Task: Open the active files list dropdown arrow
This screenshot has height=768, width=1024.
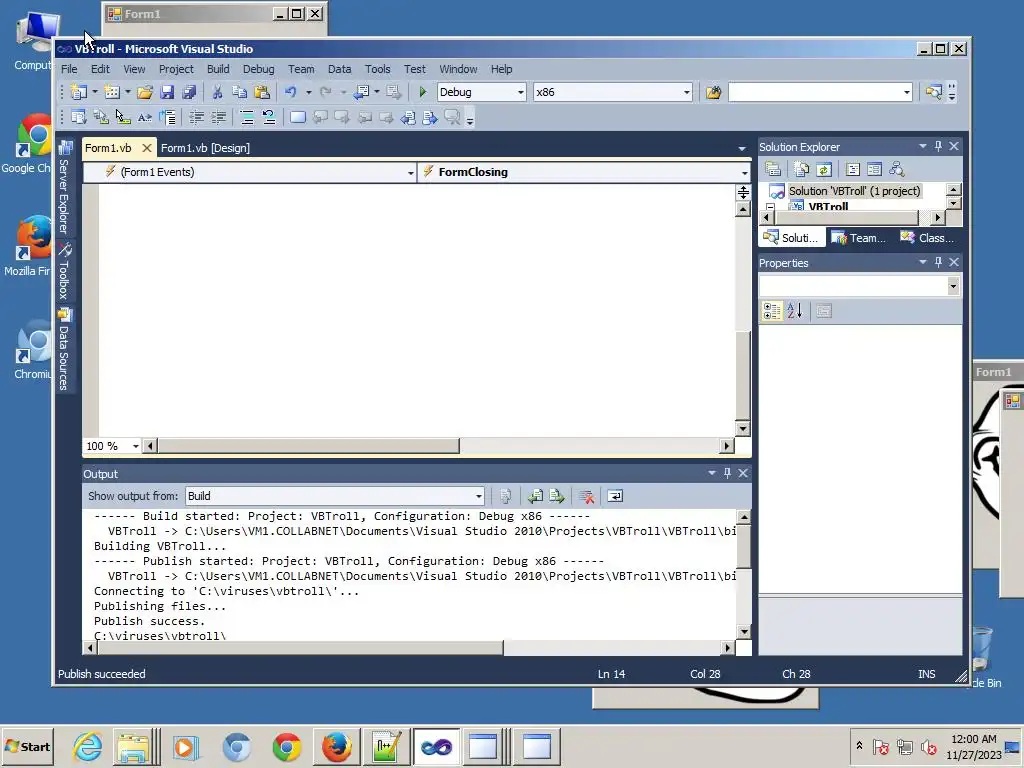Action: tap(742, 148)
